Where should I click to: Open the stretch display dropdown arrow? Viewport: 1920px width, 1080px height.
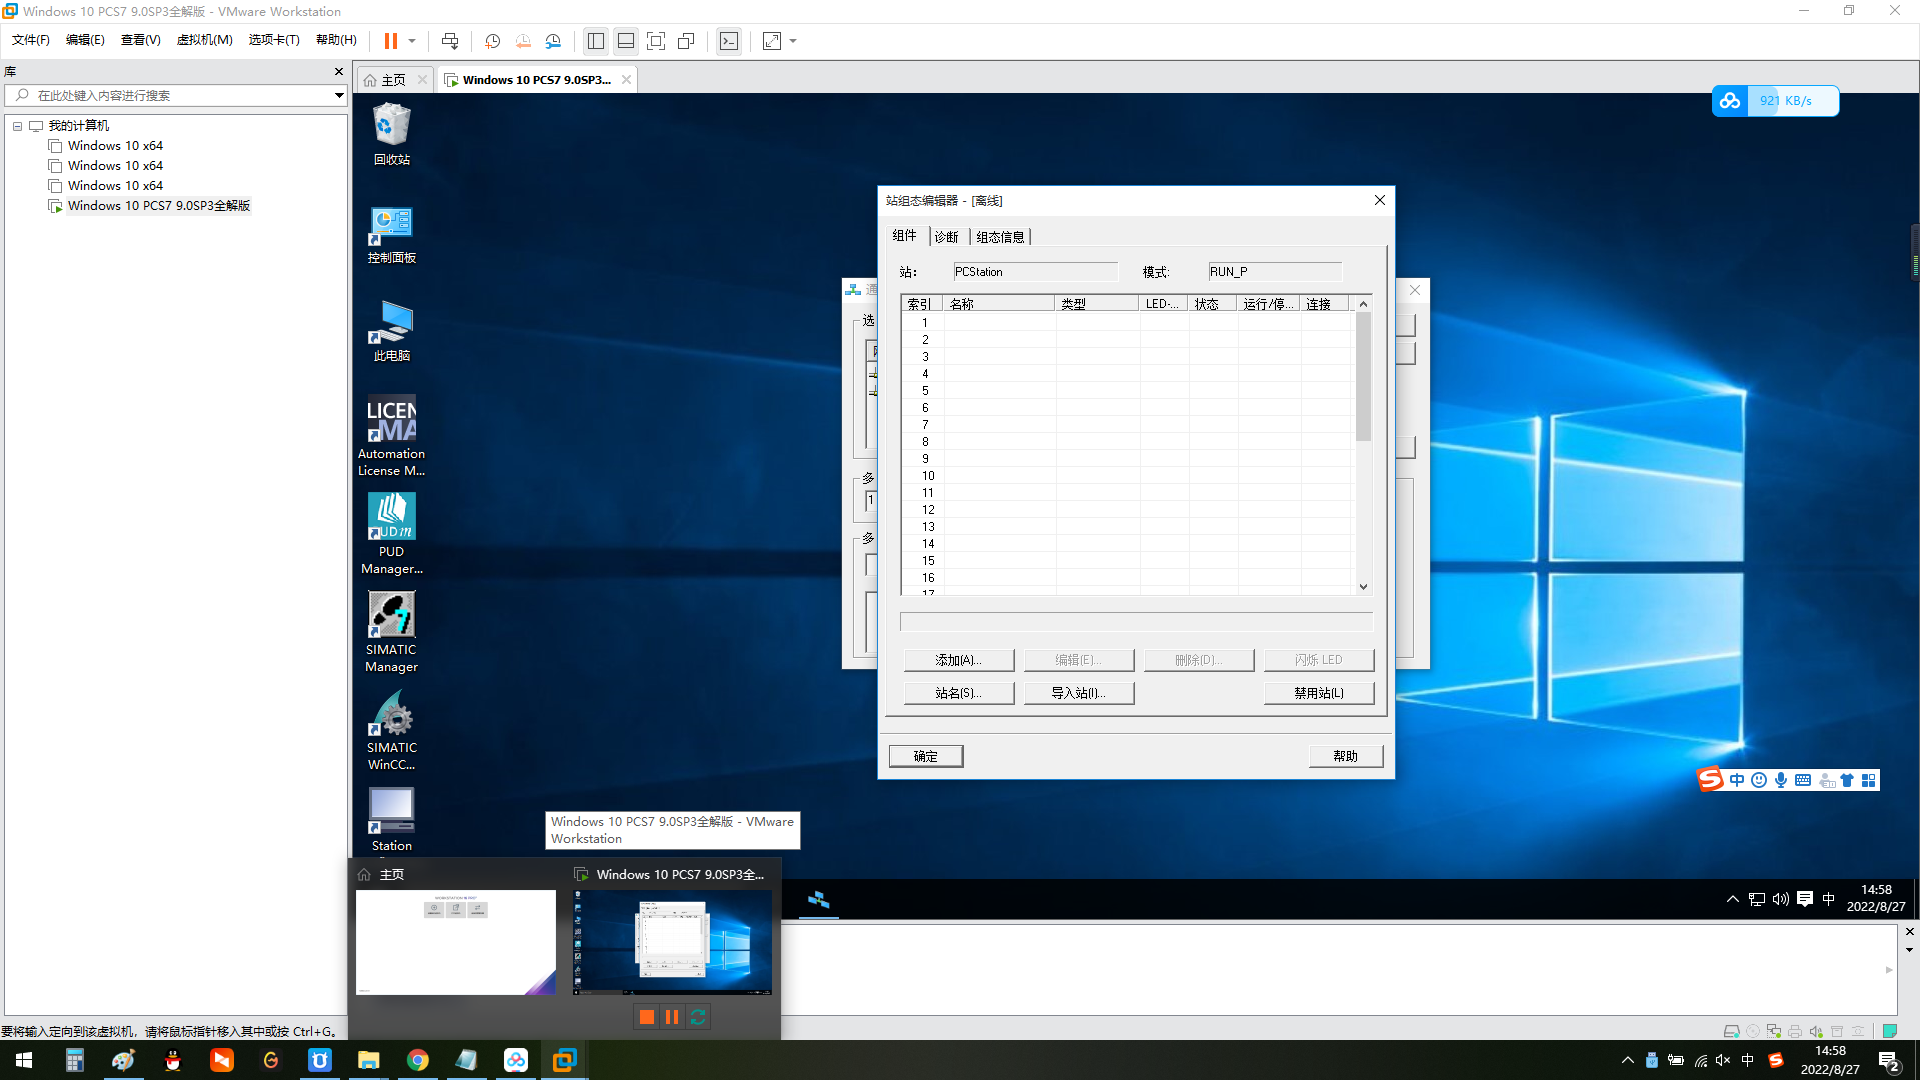tap(793, 41)
